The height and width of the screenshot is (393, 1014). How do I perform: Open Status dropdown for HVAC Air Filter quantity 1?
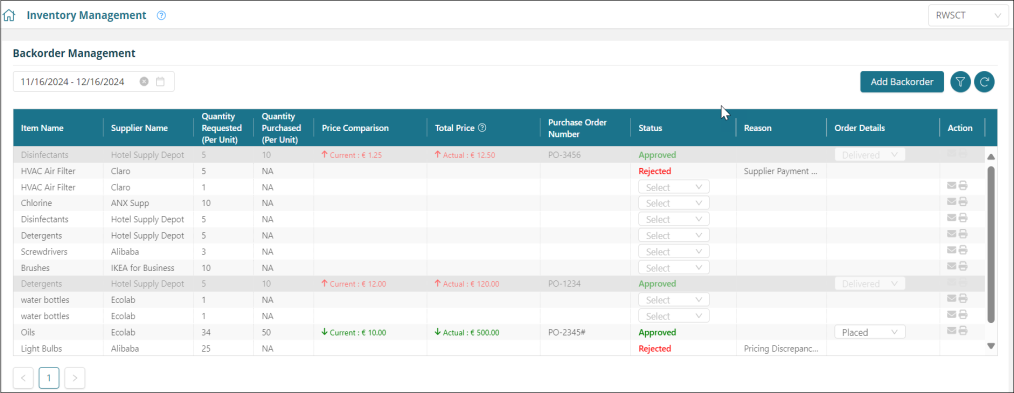[674, 187]
